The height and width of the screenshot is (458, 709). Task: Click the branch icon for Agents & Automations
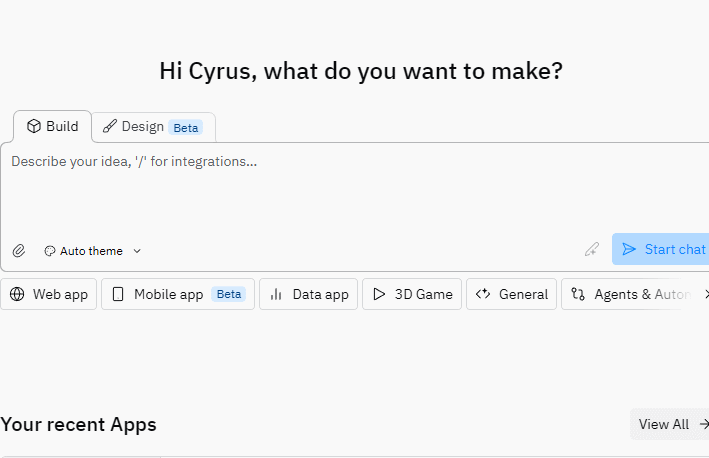tap(578, 294)
